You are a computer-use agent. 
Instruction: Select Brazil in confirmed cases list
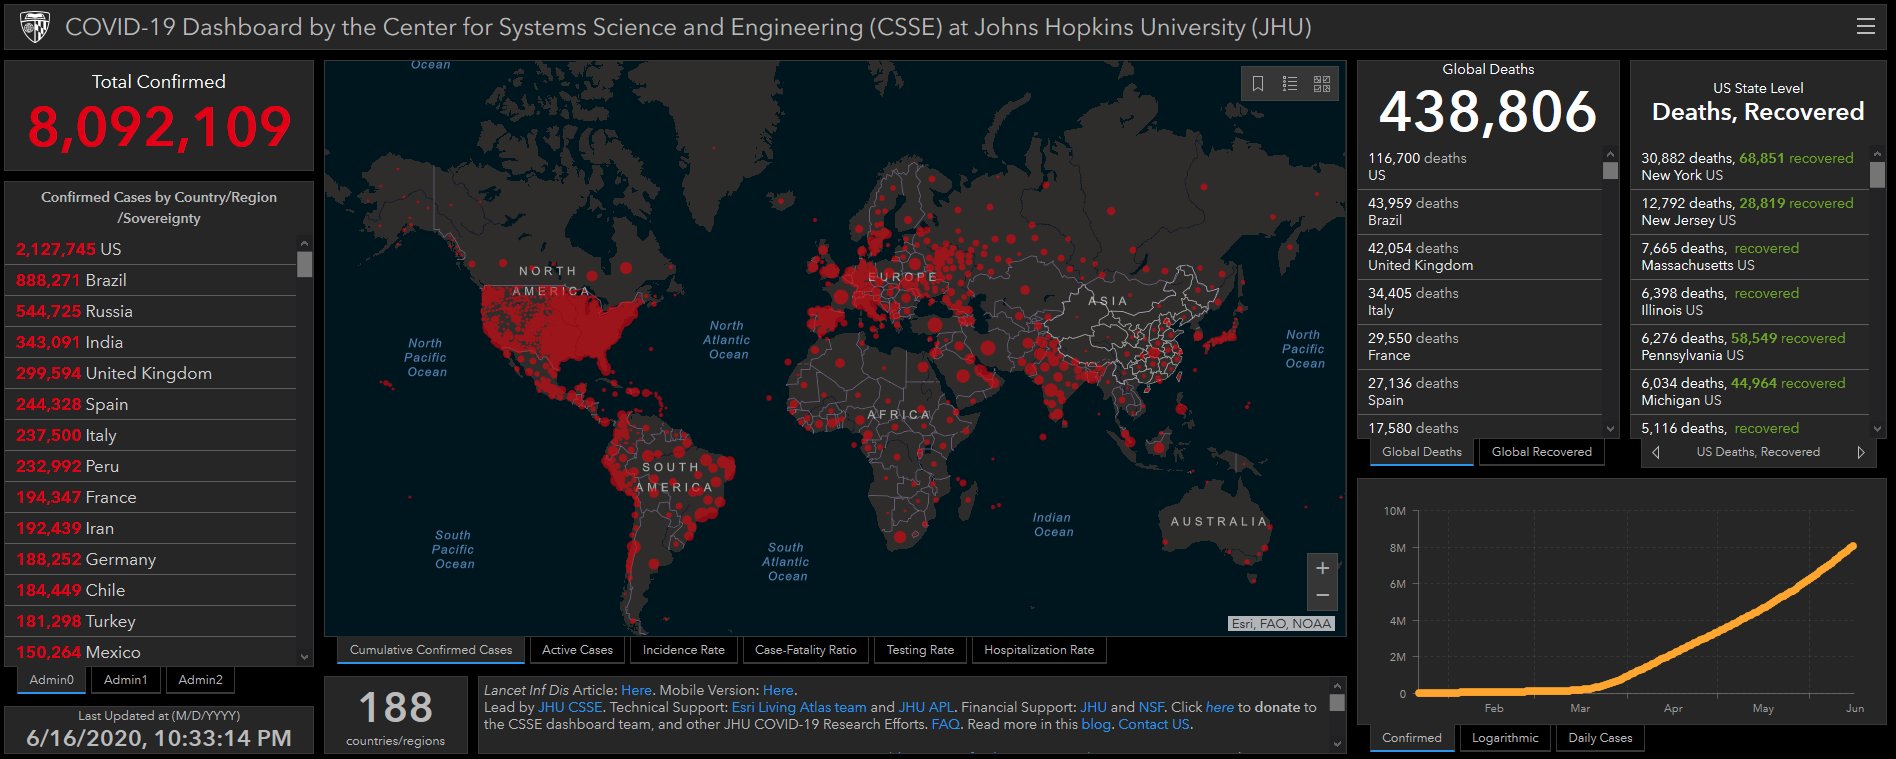click(x=151, y=280)
